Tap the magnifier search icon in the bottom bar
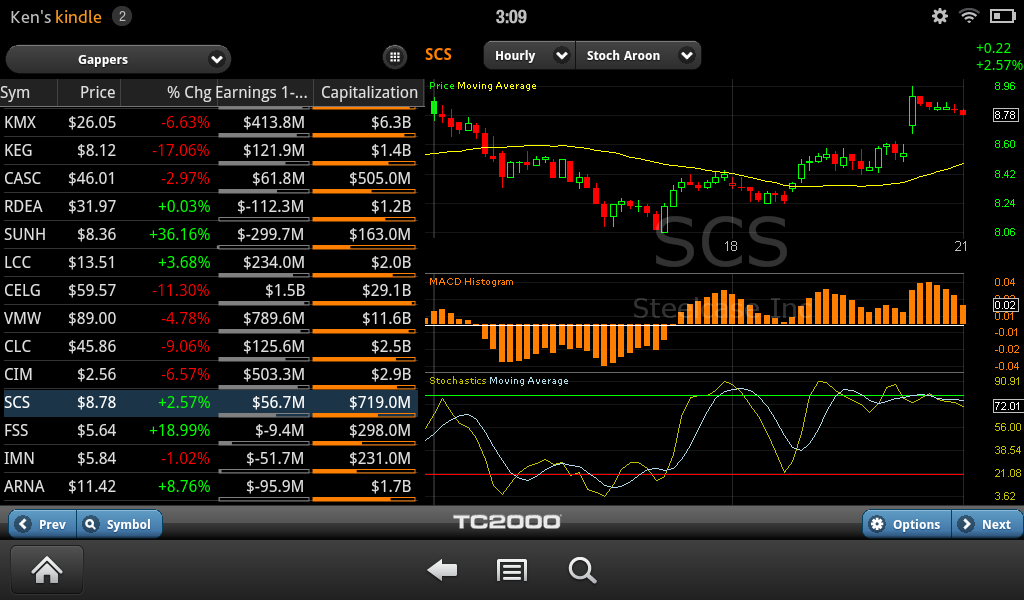The width and height of the screenshot is (1024, 600). tap(582, 570)
